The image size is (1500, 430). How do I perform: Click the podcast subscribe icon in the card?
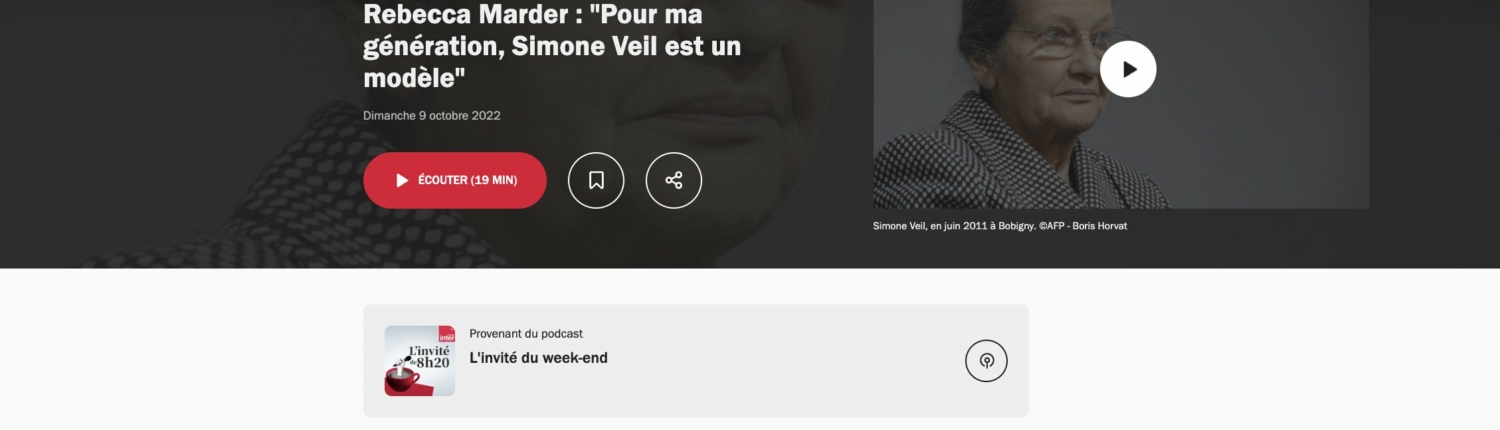pyautogui.click(x=986, y=361)
